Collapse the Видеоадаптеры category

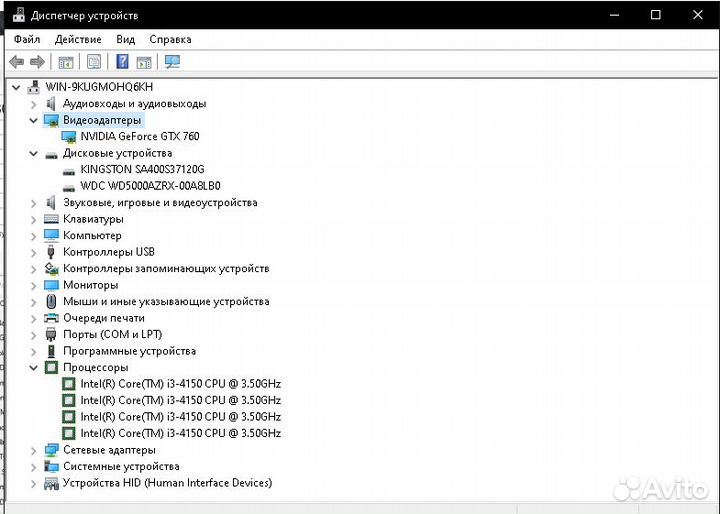[34, 120]
